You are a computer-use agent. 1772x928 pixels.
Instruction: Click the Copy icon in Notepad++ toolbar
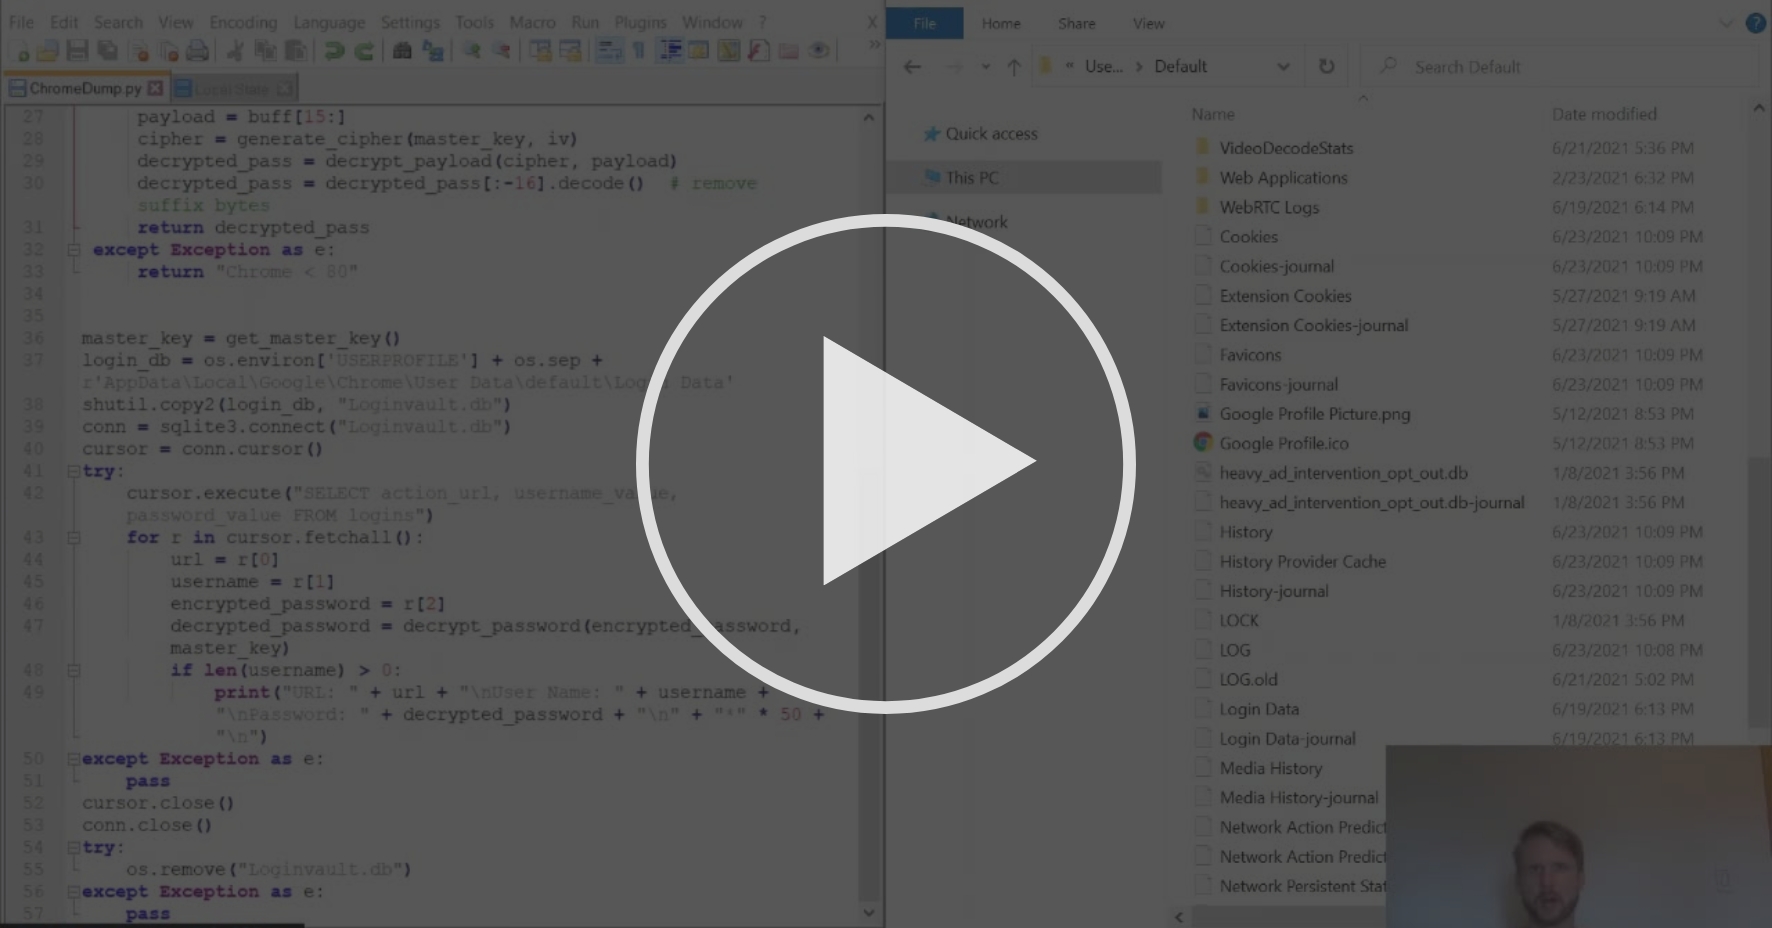click(x=265, y=50)
